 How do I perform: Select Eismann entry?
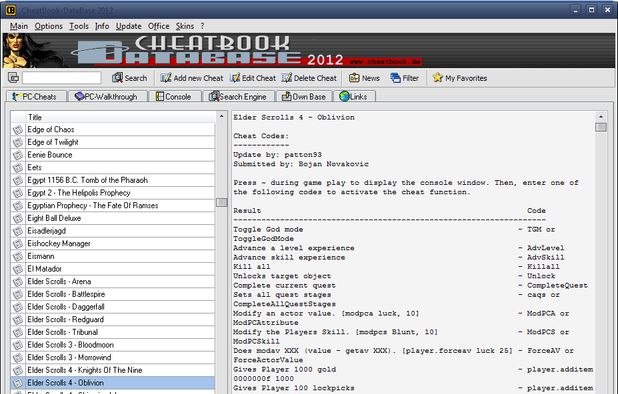(113, 256)
